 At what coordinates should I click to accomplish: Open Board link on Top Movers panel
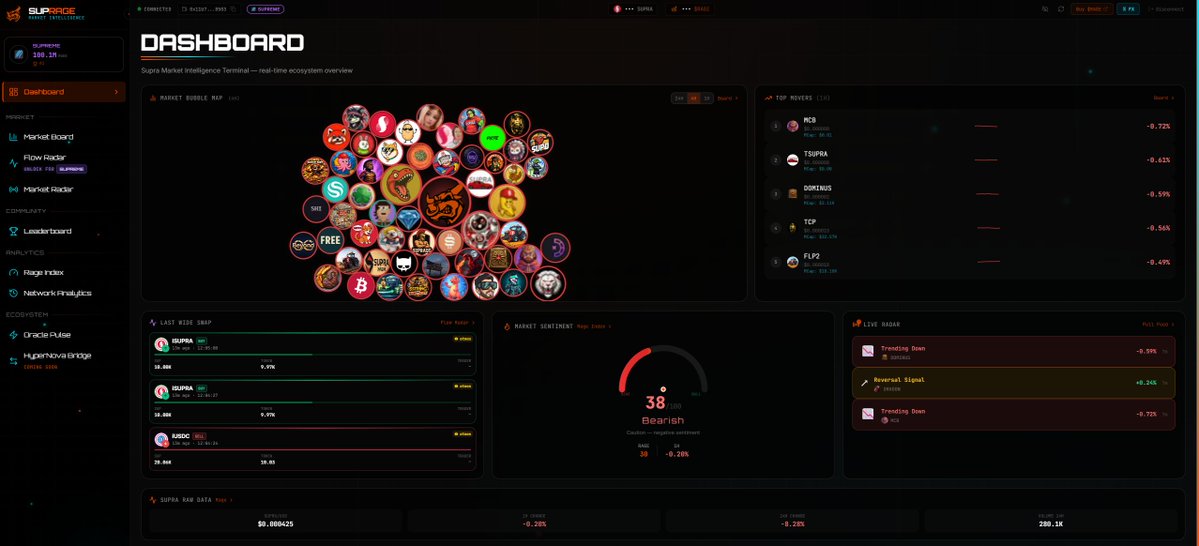(1164, 98)
